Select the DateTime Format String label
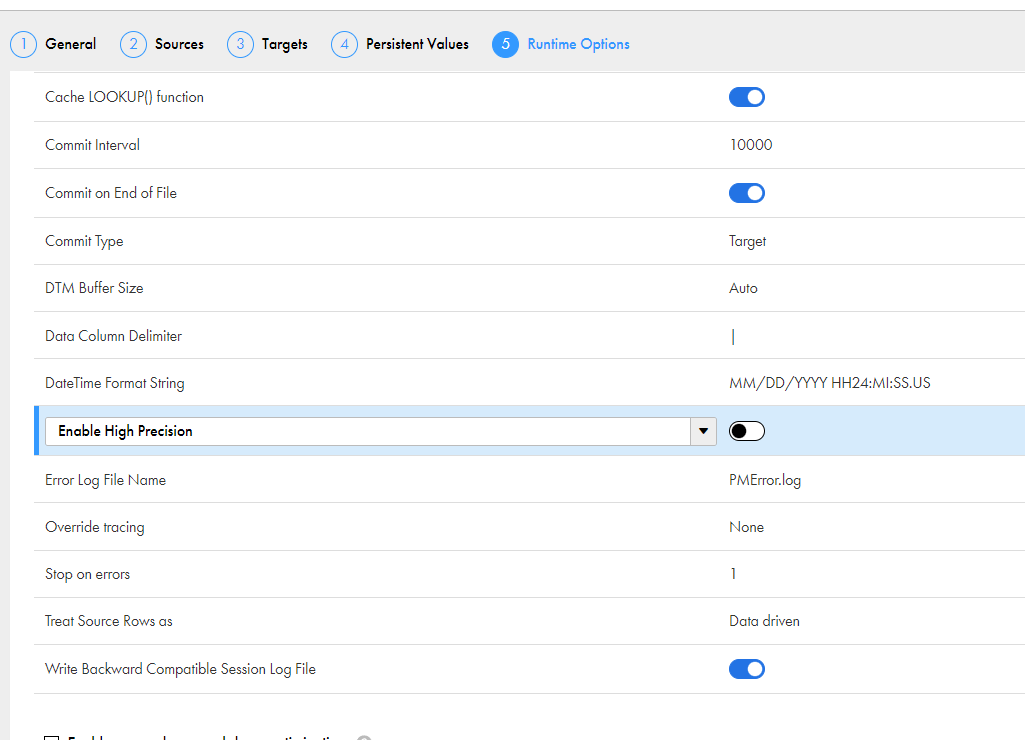The height and width of the screenshot is (740, 1025). click(114, 383)
